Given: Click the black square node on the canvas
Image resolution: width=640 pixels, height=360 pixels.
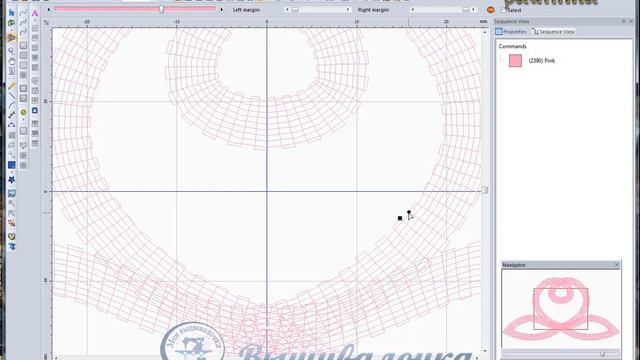Looking at the screenshot, I should click(400, 218).
